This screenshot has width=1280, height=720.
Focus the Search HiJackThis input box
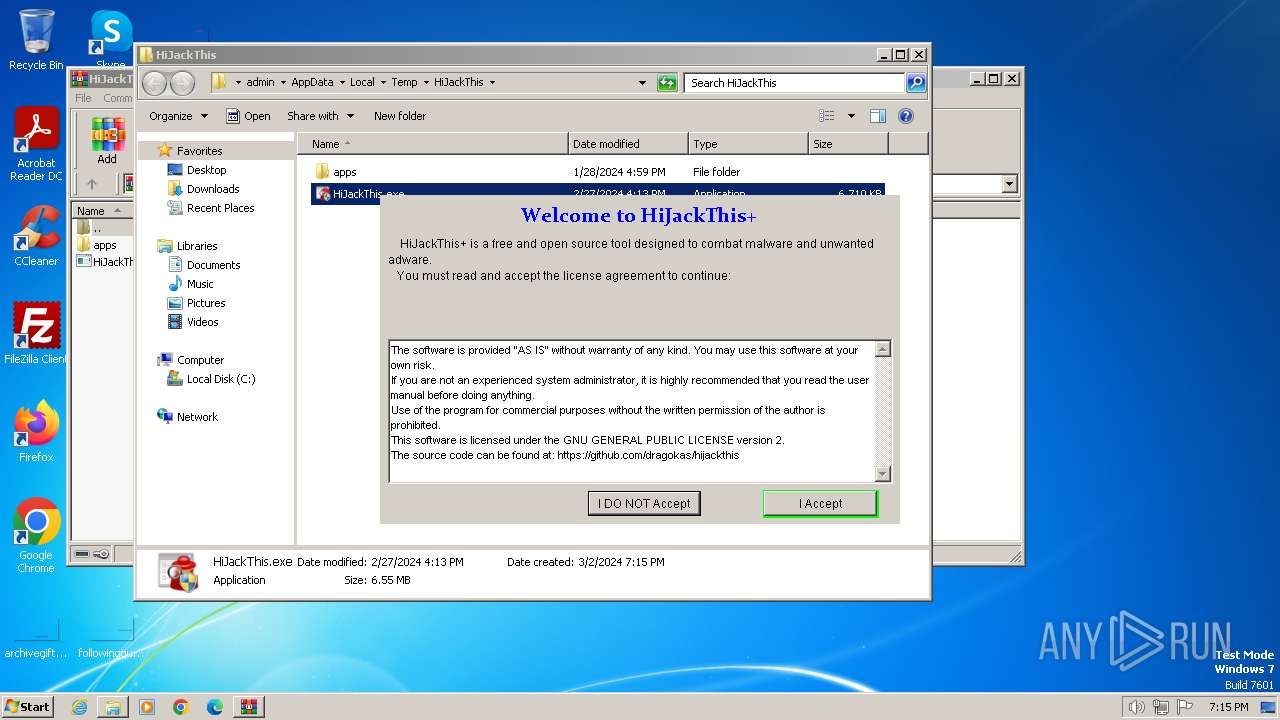[x=795, y=83]
